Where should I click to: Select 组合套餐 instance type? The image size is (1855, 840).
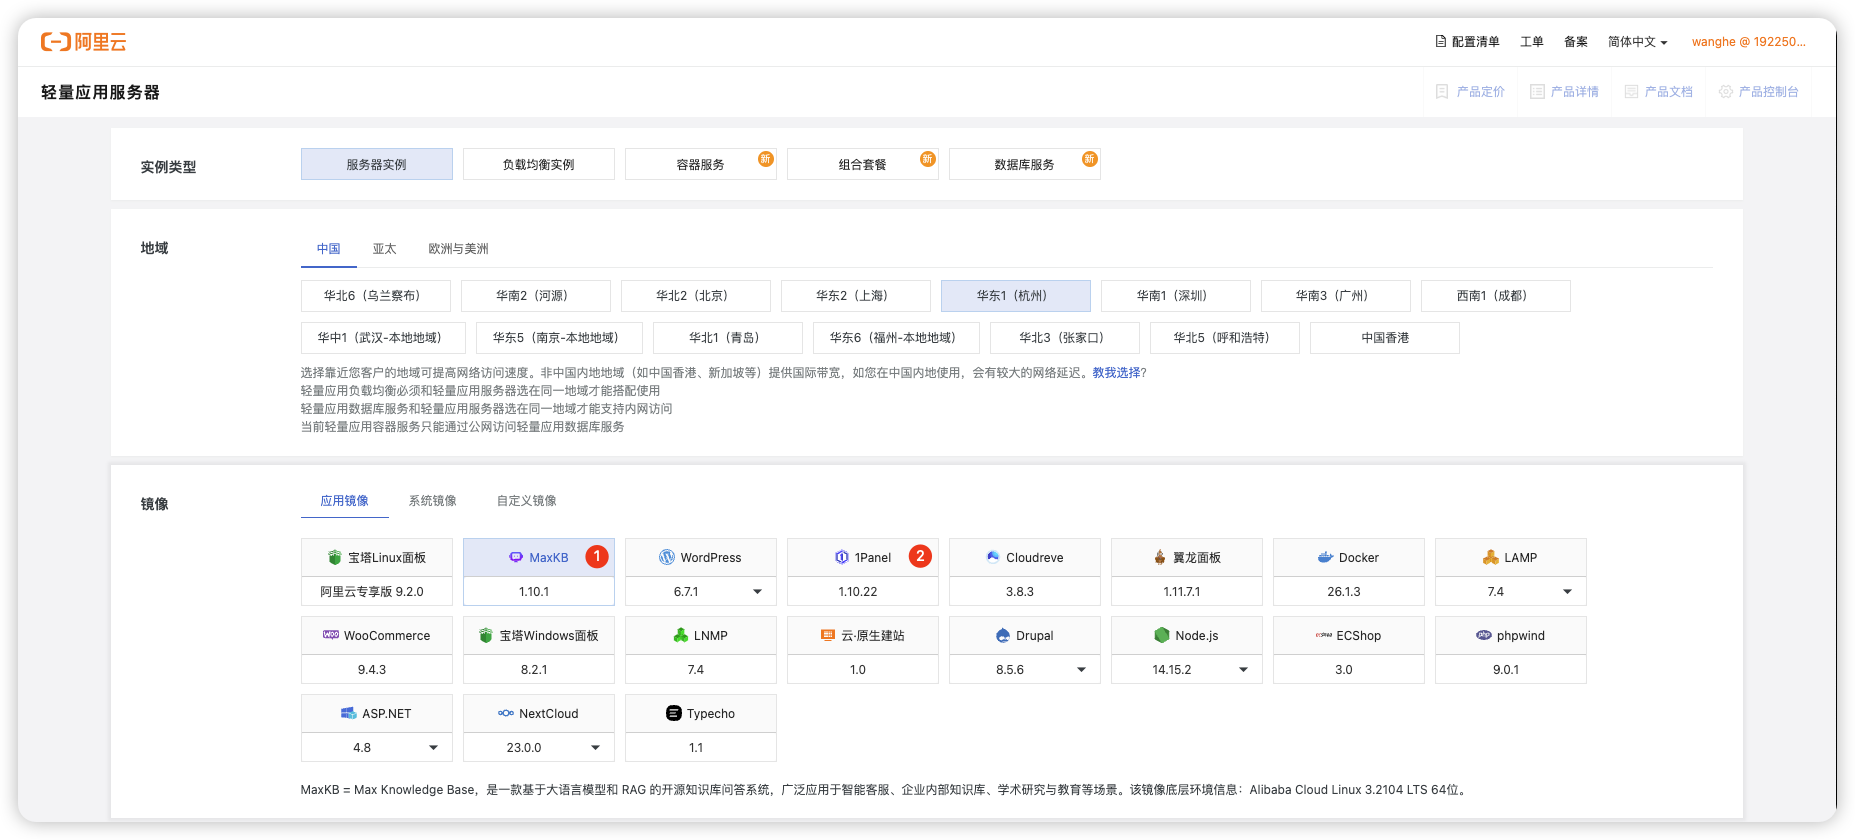click(863, 164)
